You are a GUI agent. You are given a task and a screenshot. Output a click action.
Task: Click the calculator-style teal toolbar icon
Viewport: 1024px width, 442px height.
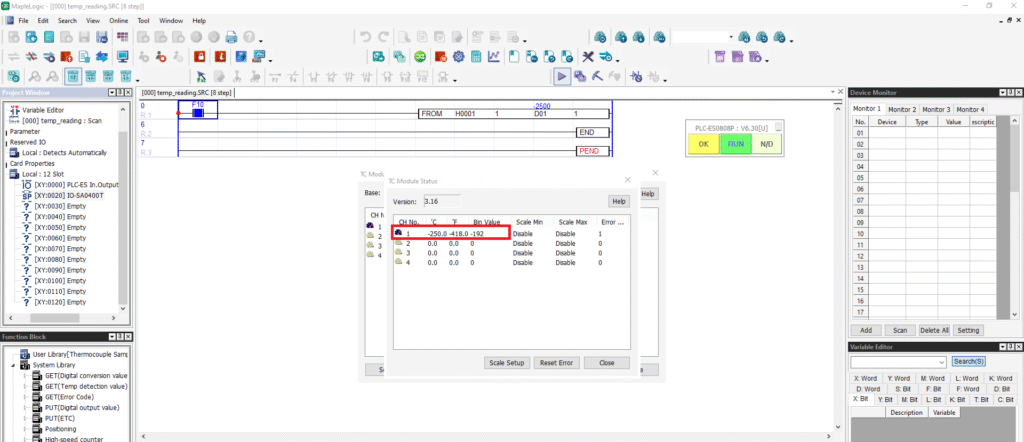(476, 57)
